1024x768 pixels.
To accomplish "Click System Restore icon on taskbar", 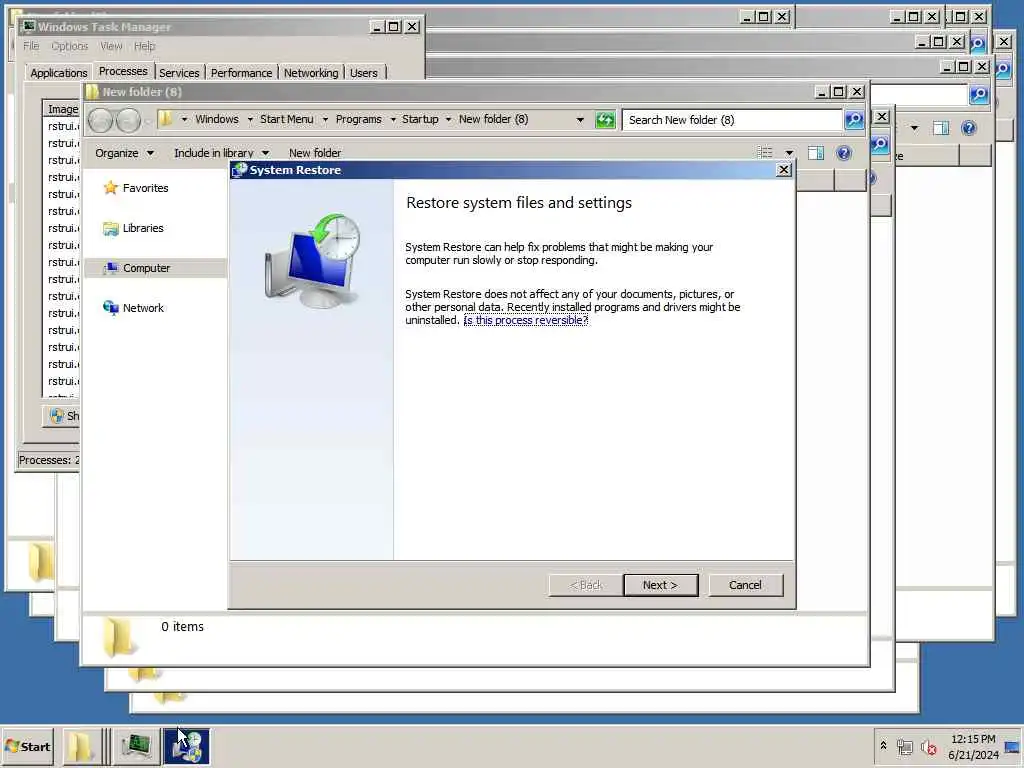I will (187, 746).
